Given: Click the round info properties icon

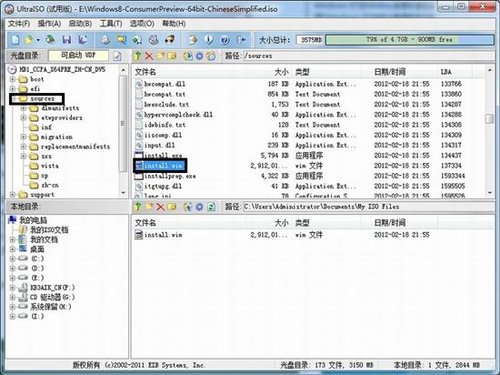Looking at the screenshot, I should [x=209, y=40].
